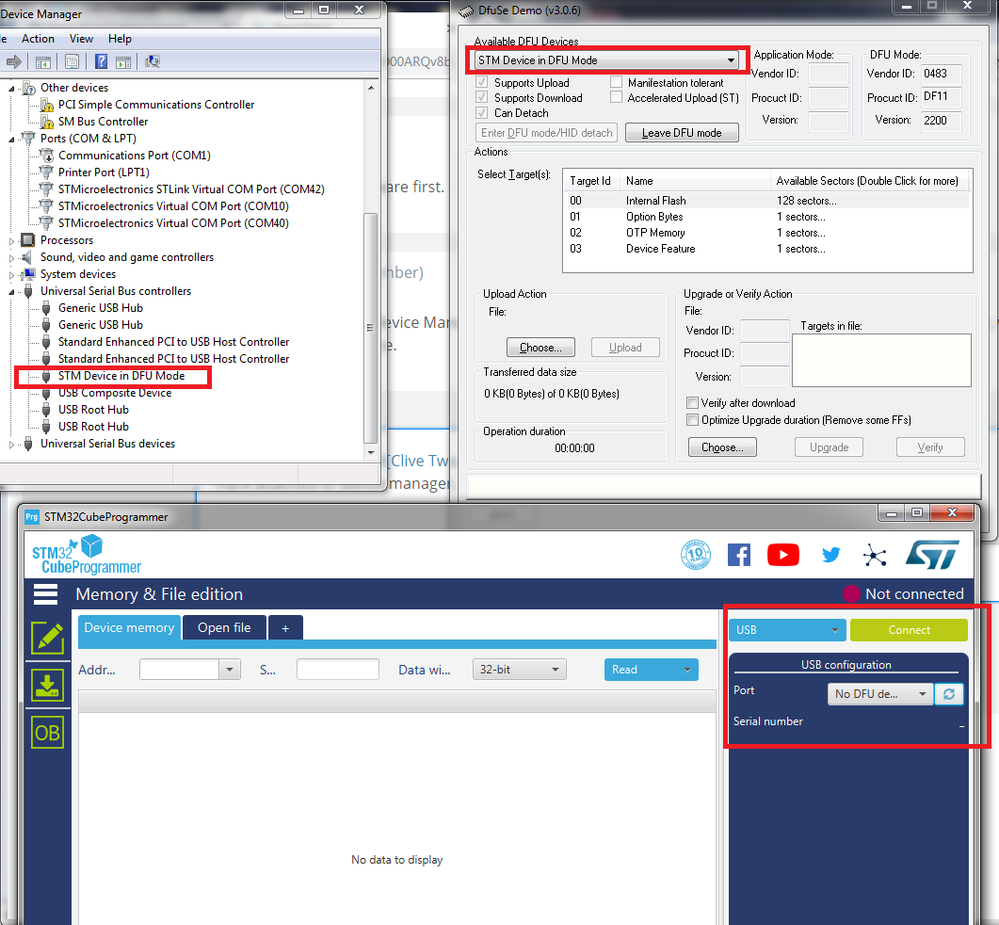Click the Verify button in DfuSe Demo
The width and height of the screenshot is (999, 925).
coord(930,447)
